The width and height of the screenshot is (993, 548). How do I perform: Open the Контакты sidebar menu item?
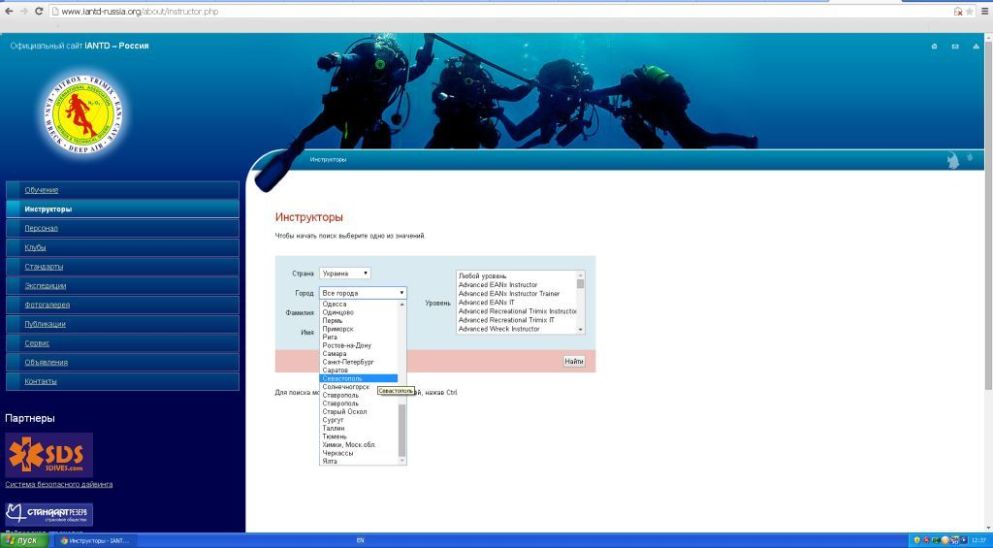point(122,381)
